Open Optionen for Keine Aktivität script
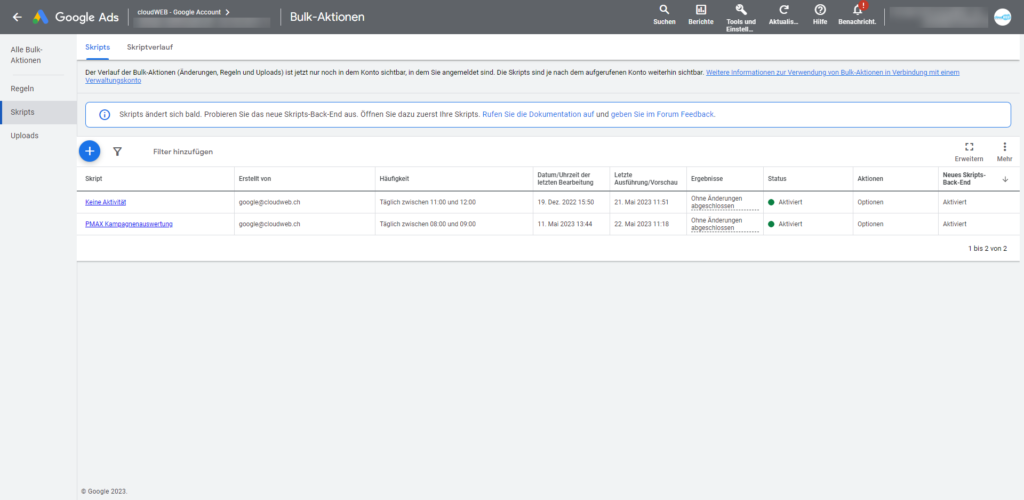This screenshot has height=500, width=1024. (x=871, y=202)
